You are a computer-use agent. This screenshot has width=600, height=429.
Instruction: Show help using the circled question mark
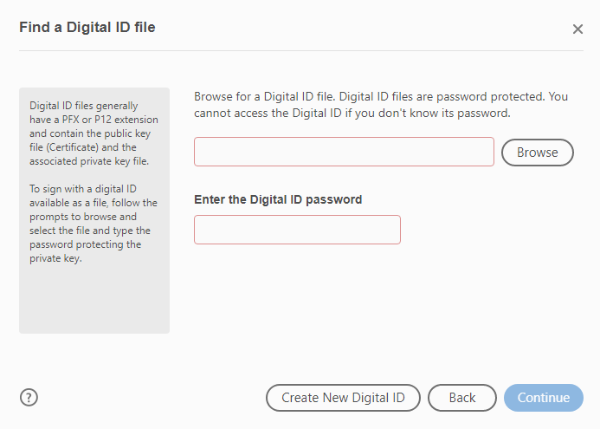pyautogui.click(x=29, y=397)
